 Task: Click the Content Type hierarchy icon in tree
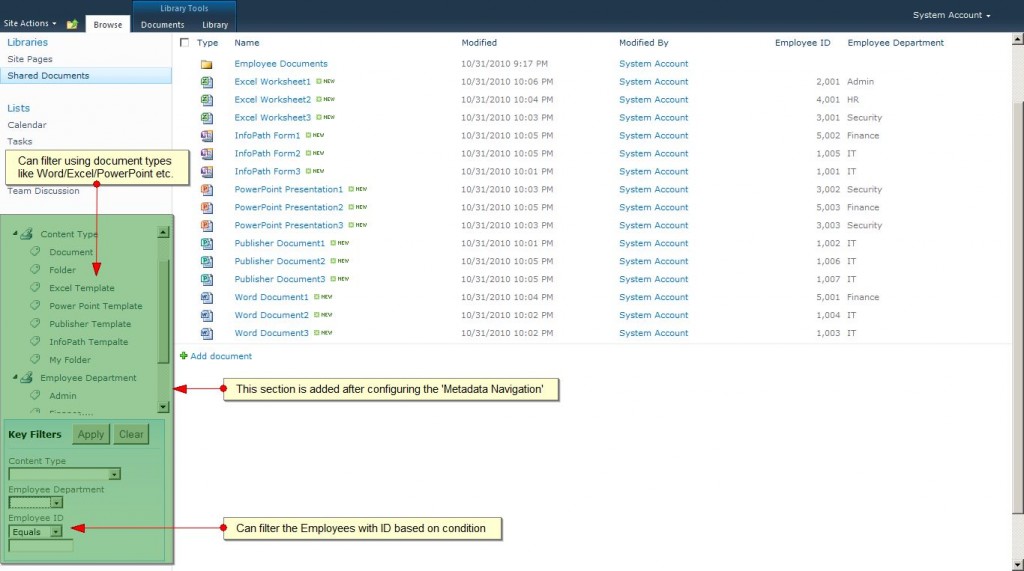[x=26, y=234]
